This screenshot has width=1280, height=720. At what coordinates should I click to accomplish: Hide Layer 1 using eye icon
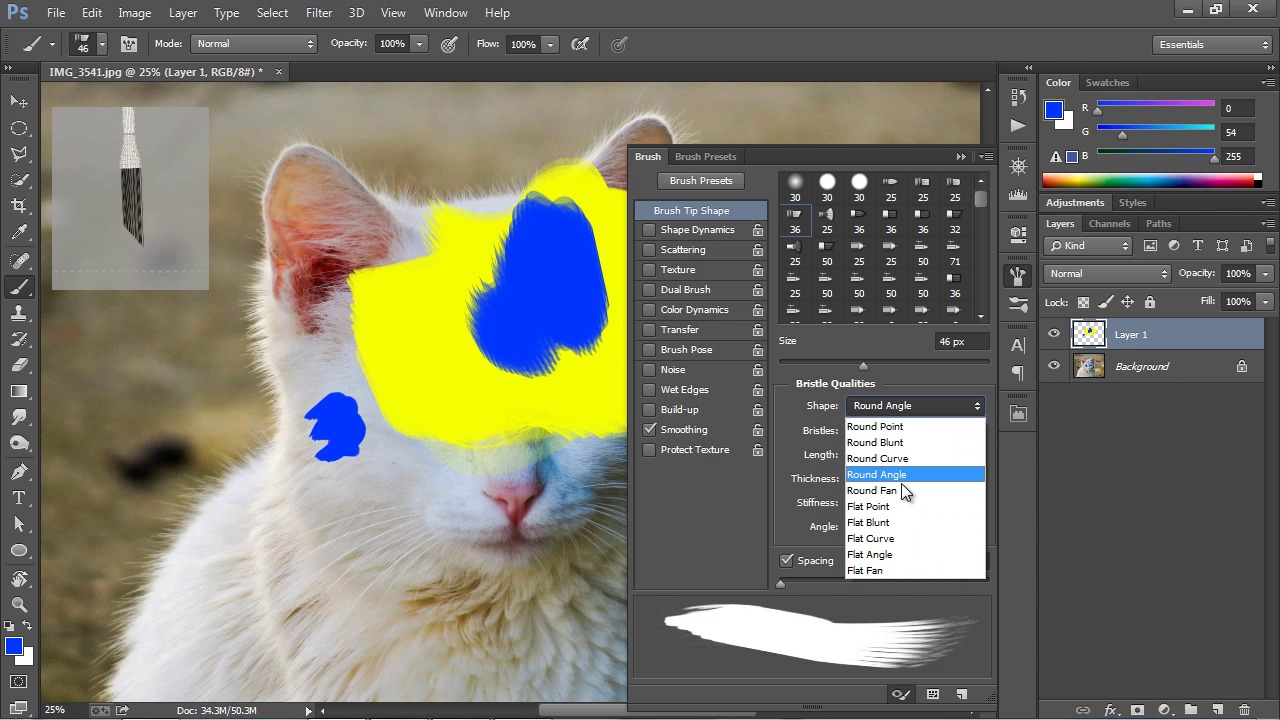[1054, 335]
